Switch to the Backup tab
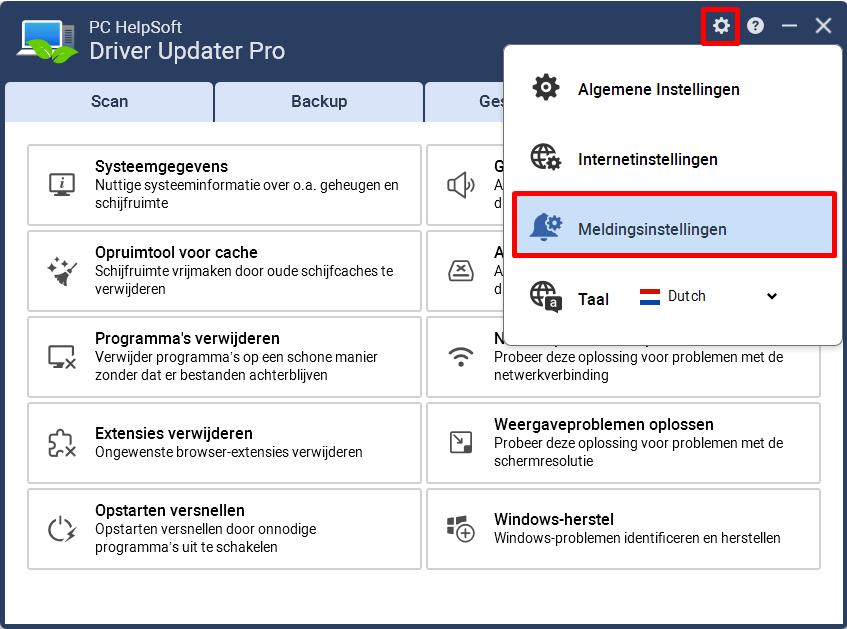 point(319,102)
